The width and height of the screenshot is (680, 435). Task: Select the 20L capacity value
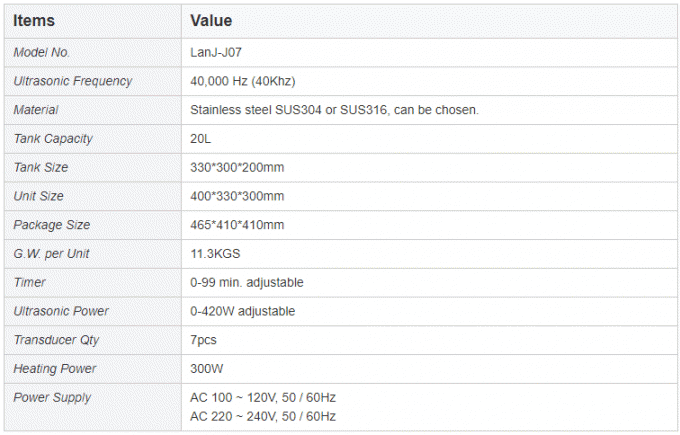200,139
